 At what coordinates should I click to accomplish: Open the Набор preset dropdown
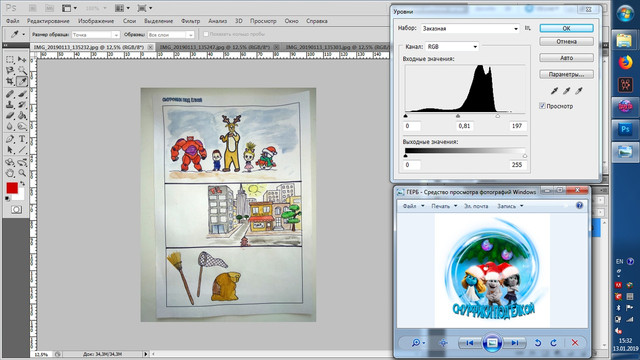[x=470, y=29]
